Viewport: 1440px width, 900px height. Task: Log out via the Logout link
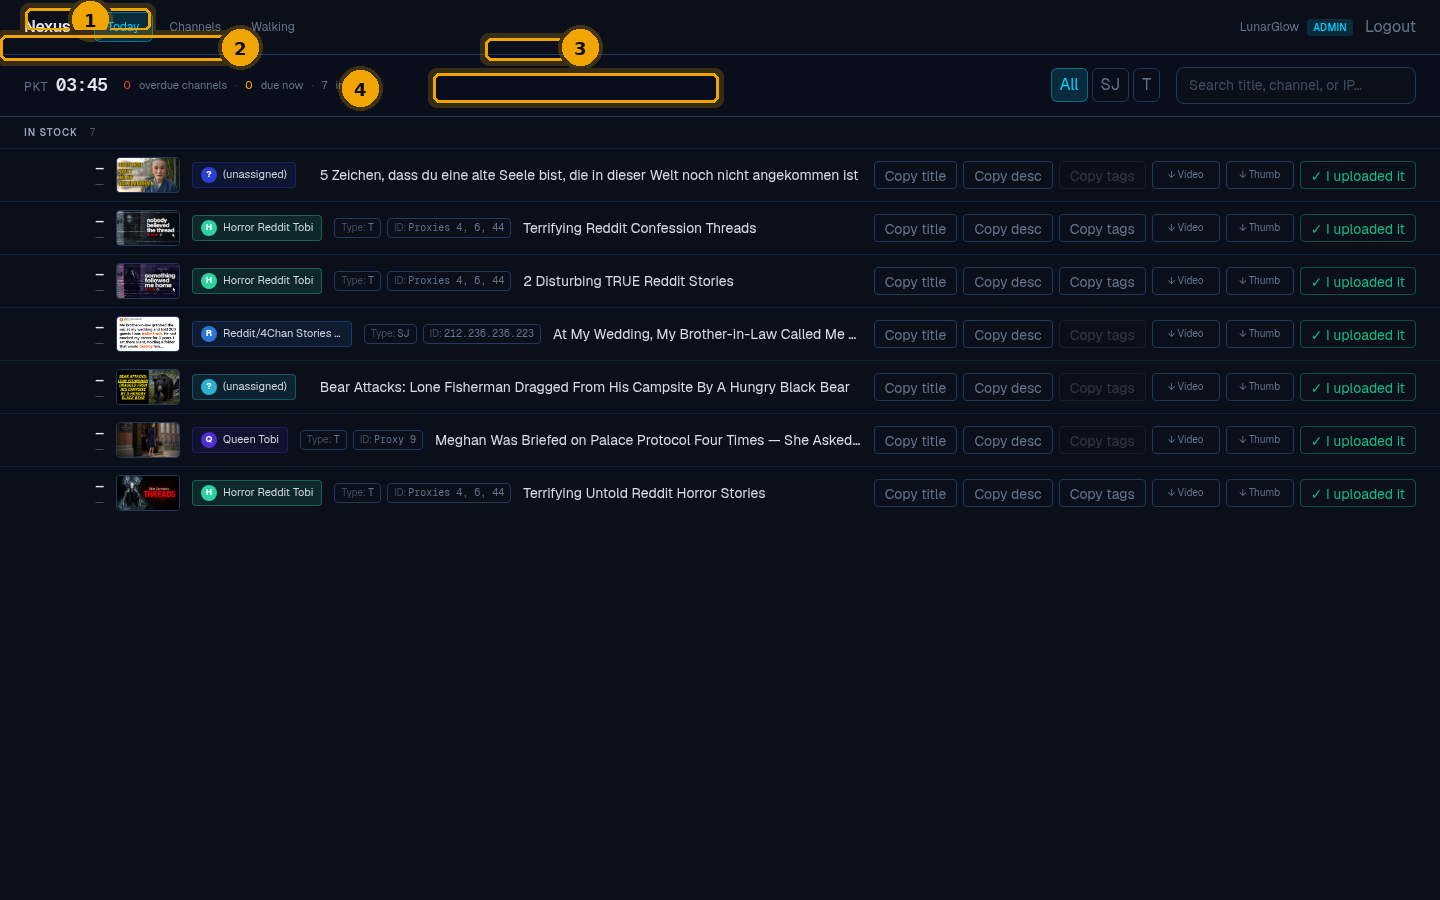coord(1390,27)
